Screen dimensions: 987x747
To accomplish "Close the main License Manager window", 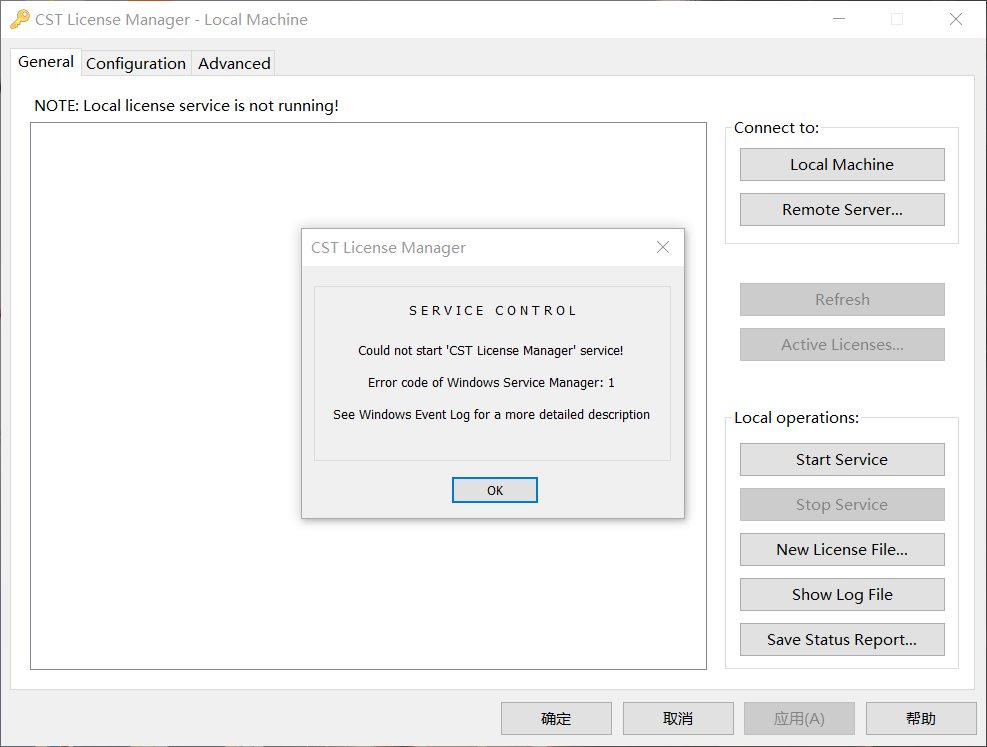I will tap(956, 19).
